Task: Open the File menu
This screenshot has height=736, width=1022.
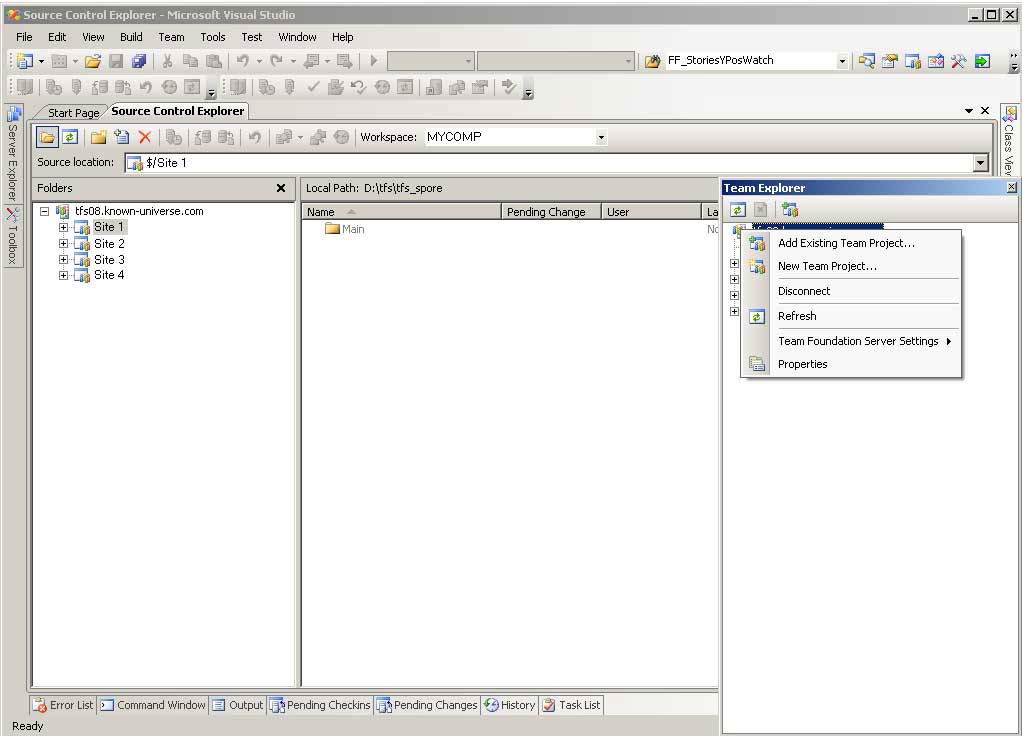Action: click(24, 37)
